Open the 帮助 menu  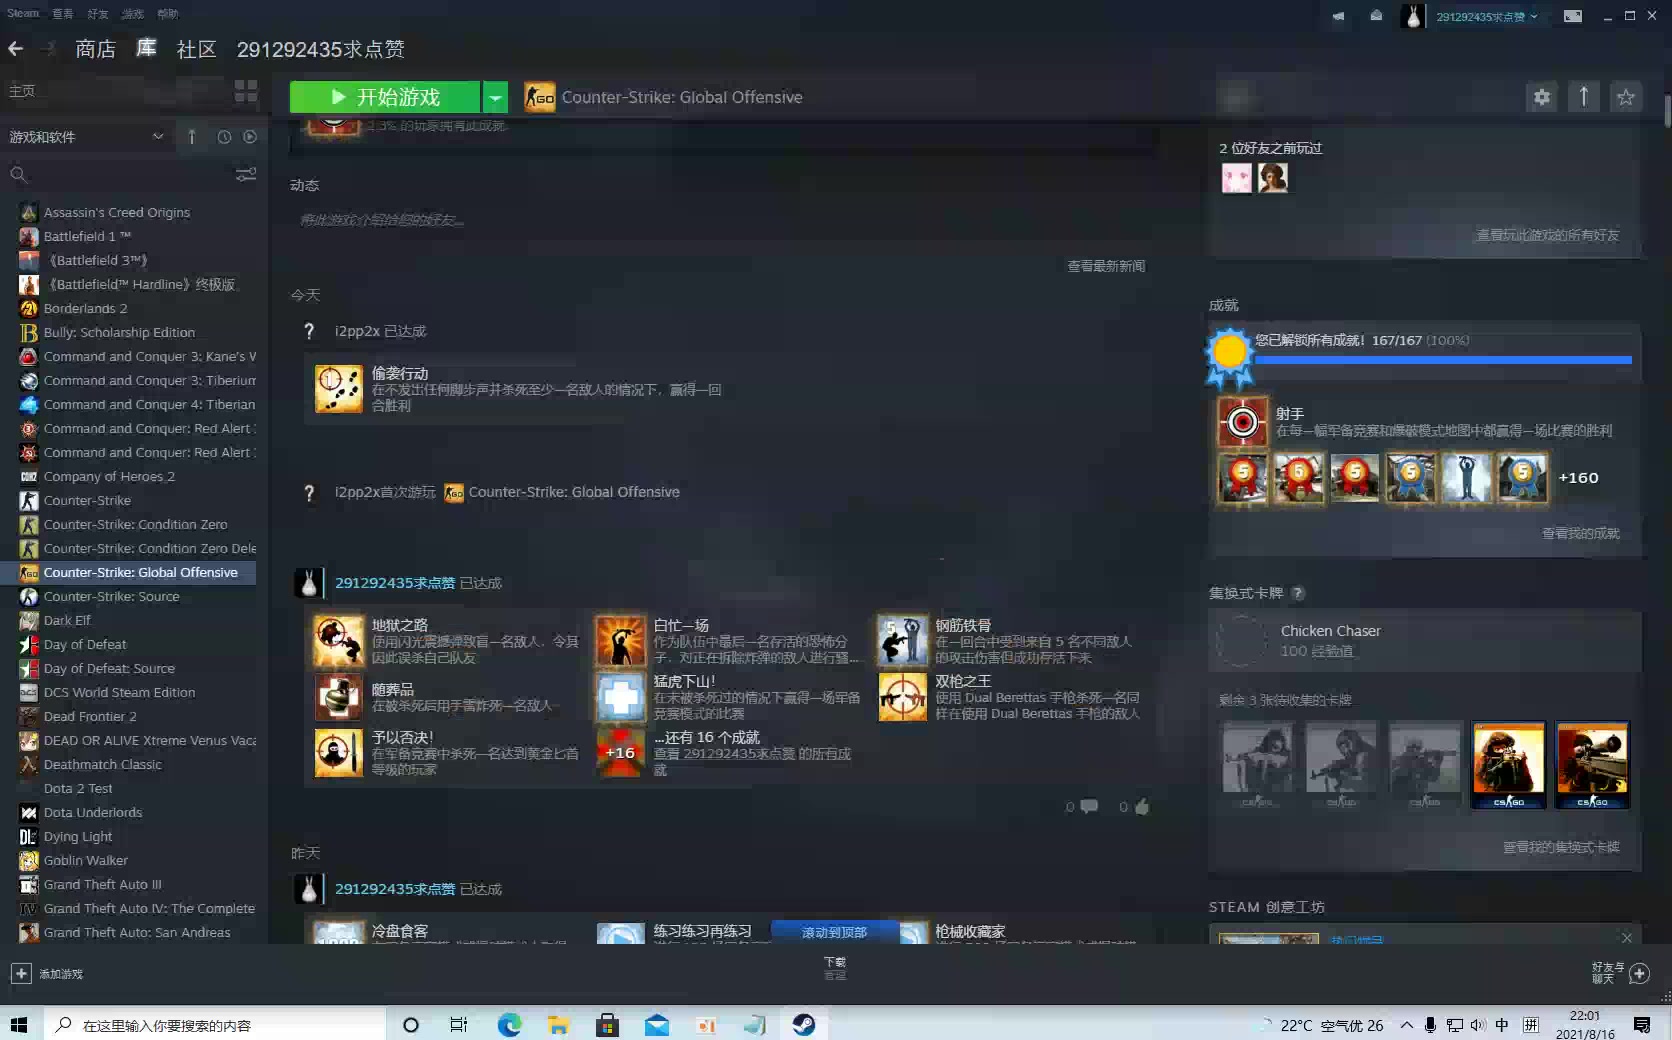168,14
